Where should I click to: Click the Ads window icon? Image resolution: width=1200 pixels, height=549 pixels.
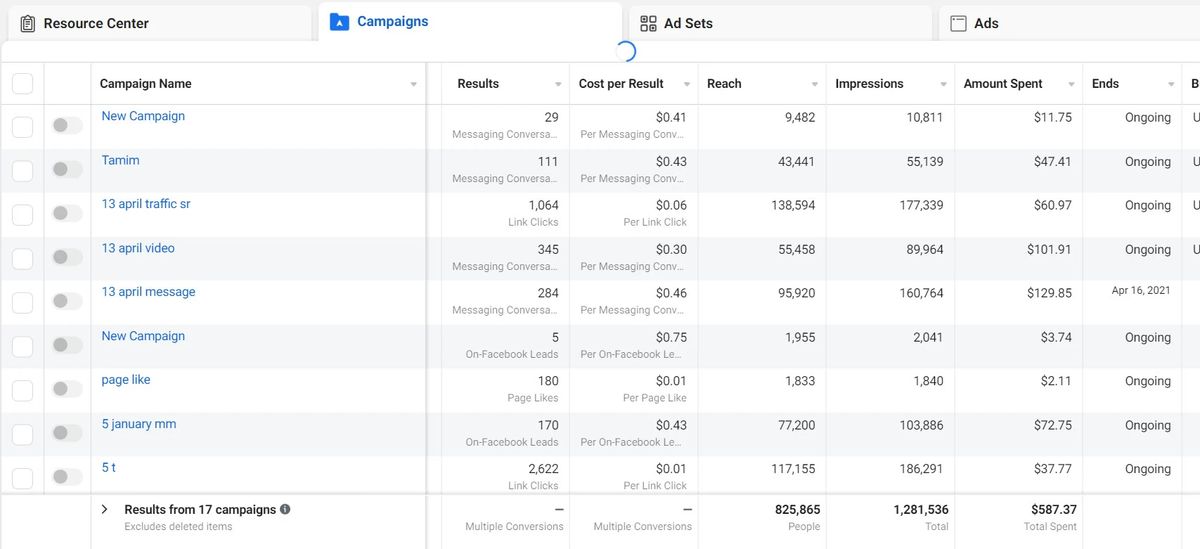click(x=958, y=23)
